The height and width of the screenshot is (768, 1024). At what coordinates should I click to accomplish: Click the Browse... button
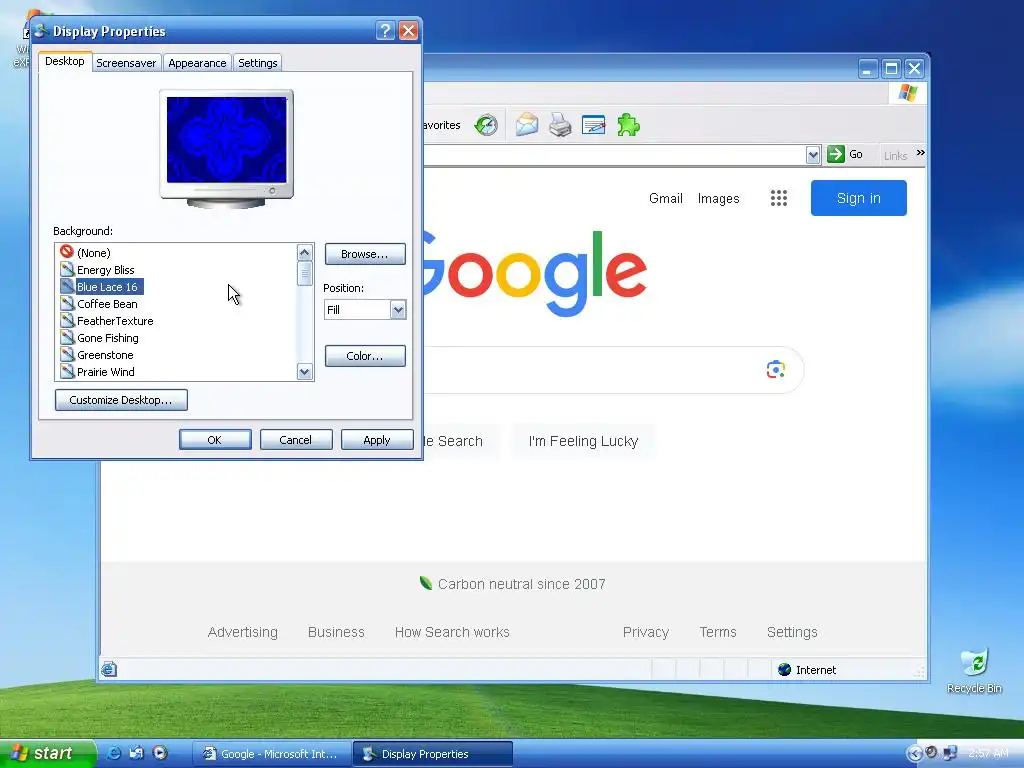click(x=365, y=254)
